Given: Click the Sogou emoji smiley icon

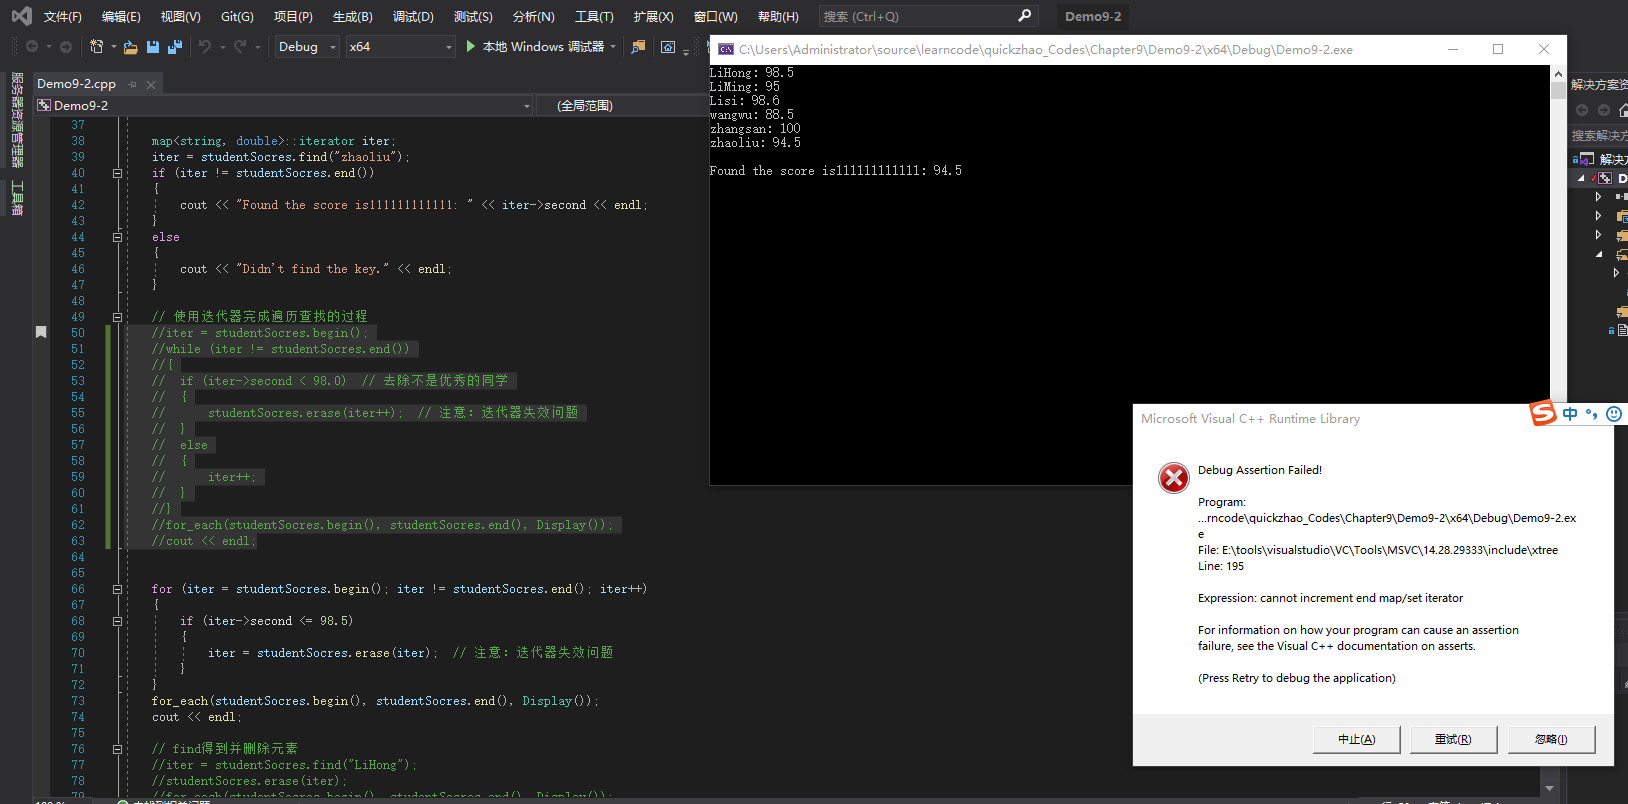Looking at the screenshot, I should (1614, 414).
